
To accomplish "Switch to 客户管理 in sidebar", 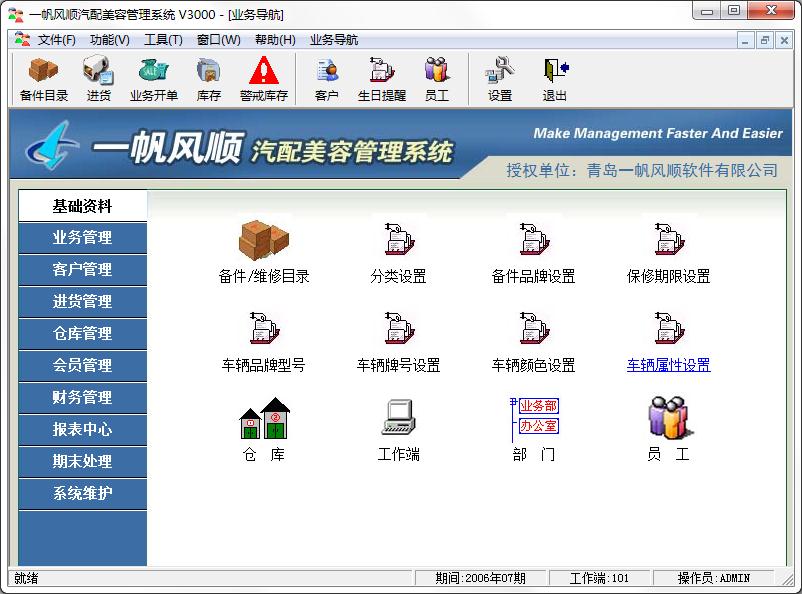I will pos(82,270).
